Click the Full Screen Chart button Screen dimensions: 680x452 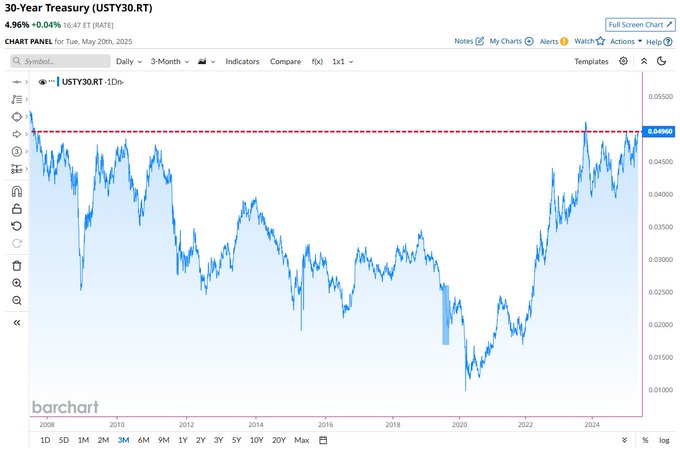pos(639,24)
